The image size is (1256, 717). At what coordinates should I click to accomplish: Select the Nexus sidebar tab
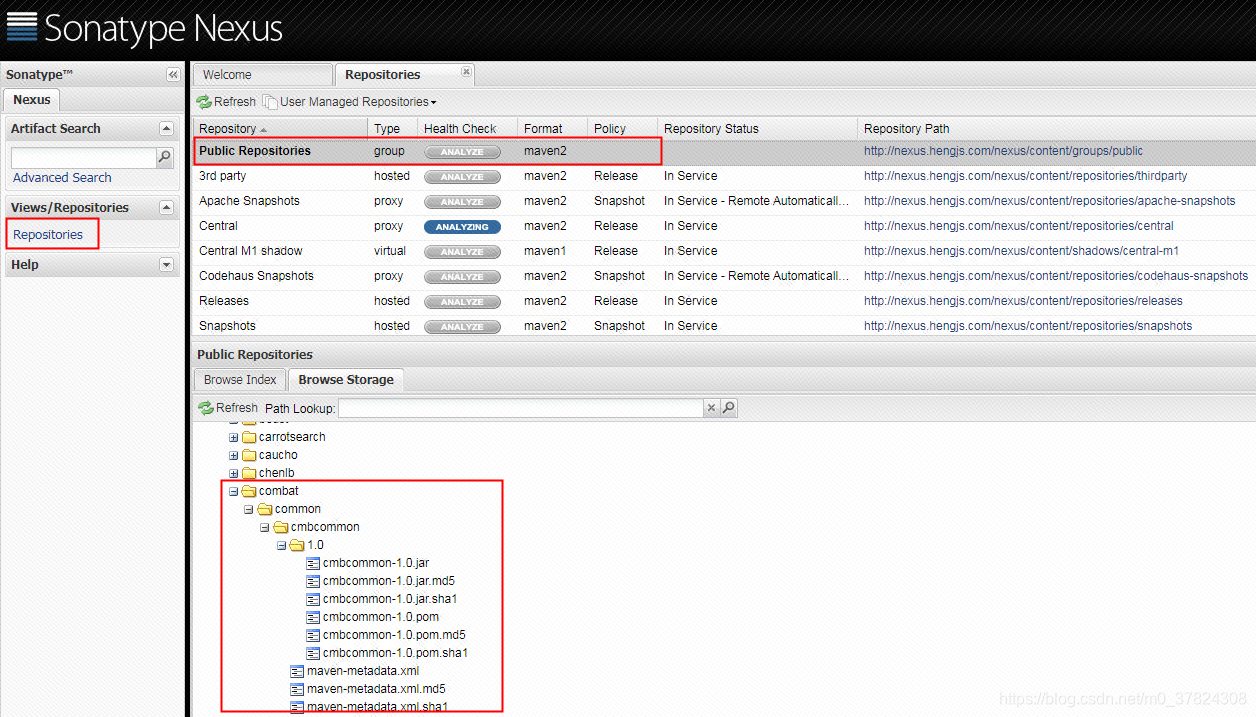(32, 100)
